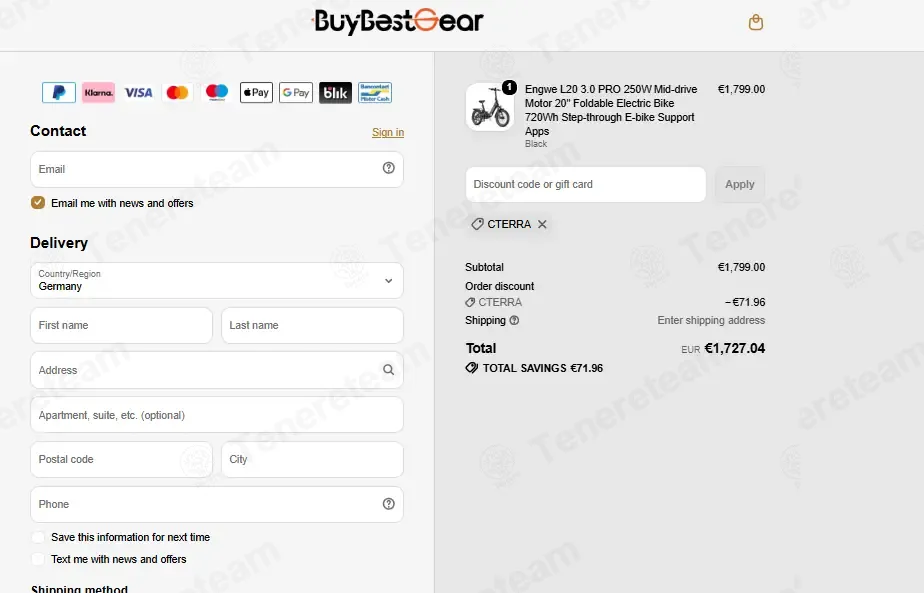Click the Subtotal label

(x=484, y=267)
